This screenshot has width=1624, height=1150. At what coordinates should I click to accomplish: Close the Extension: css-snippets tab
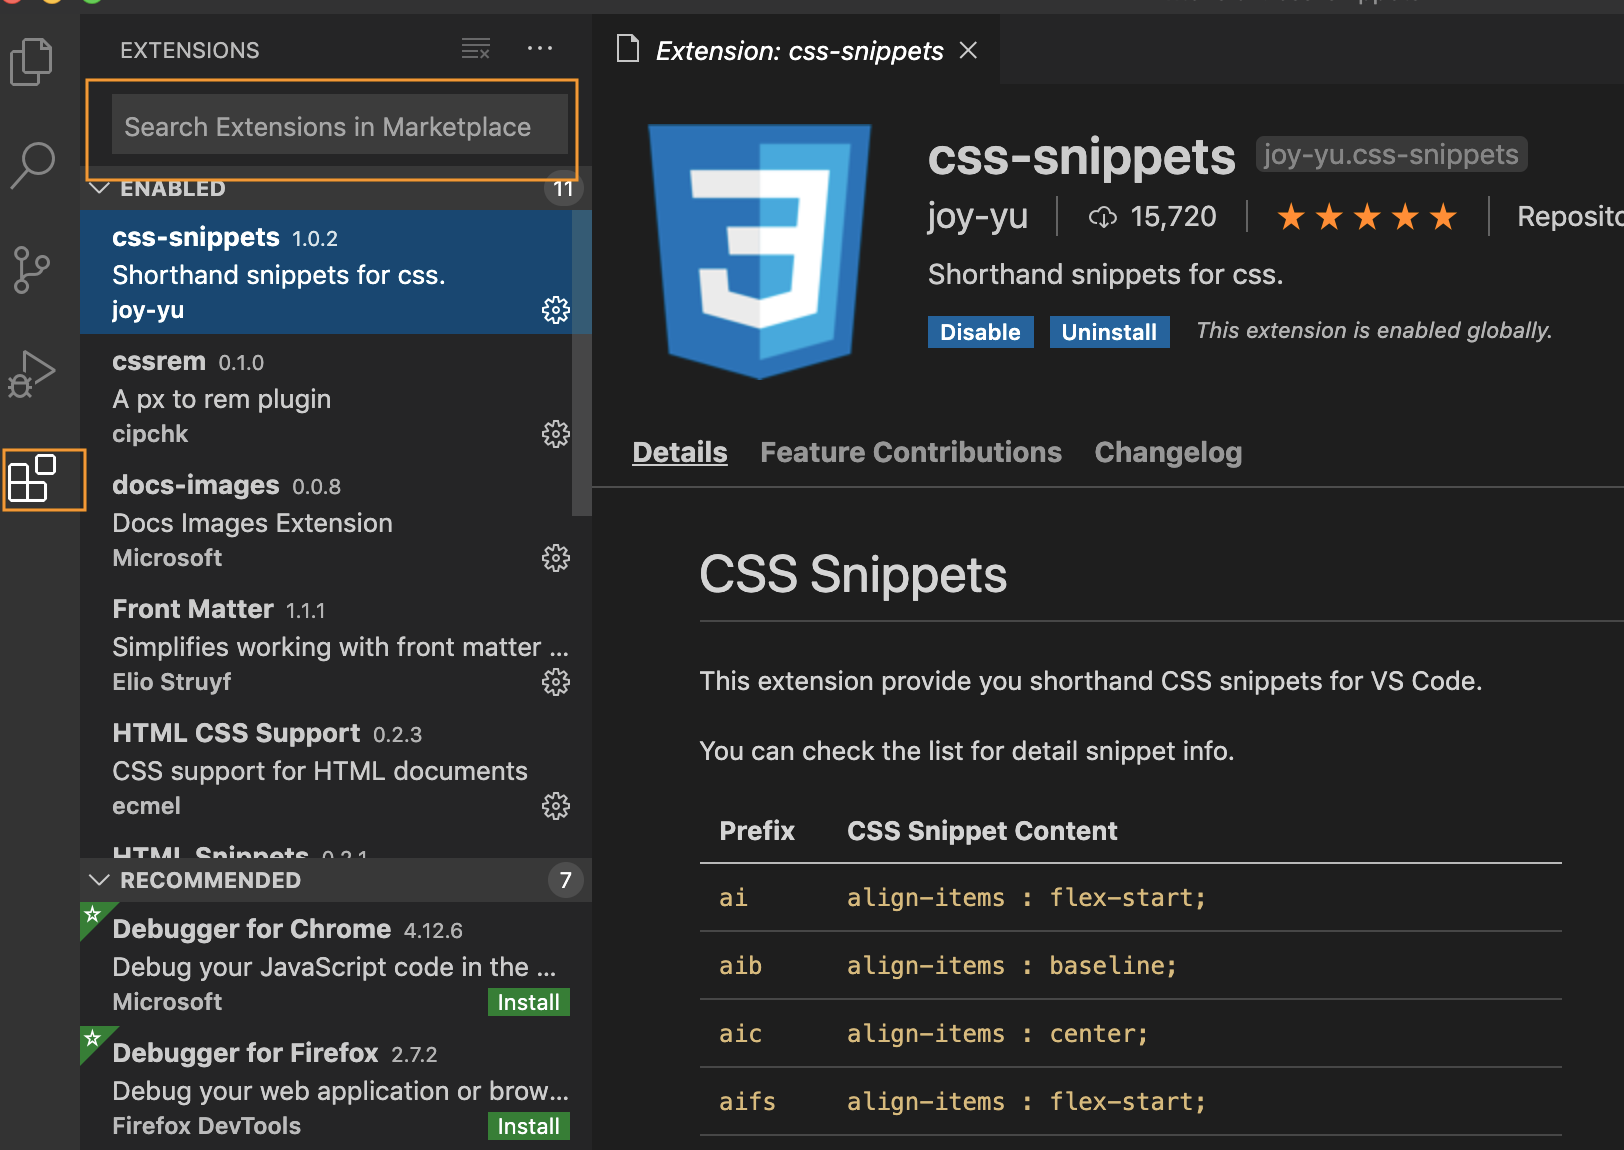pyautogui.click(x=968, y=50)
